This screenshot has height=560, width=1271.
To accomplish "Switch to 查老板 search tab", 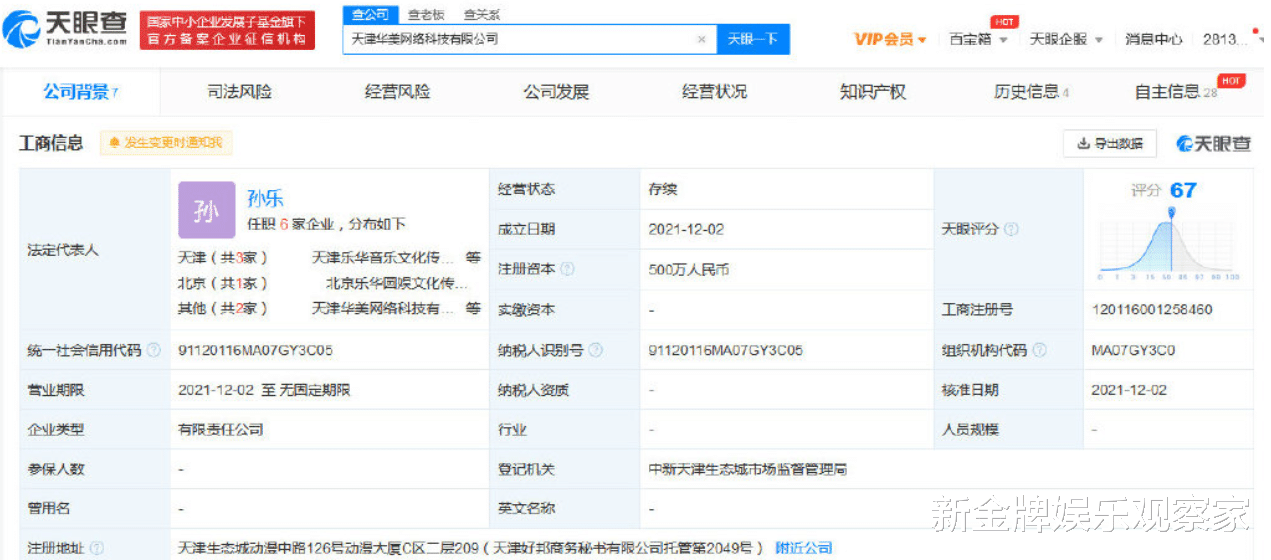I will [x=425, y=15].
